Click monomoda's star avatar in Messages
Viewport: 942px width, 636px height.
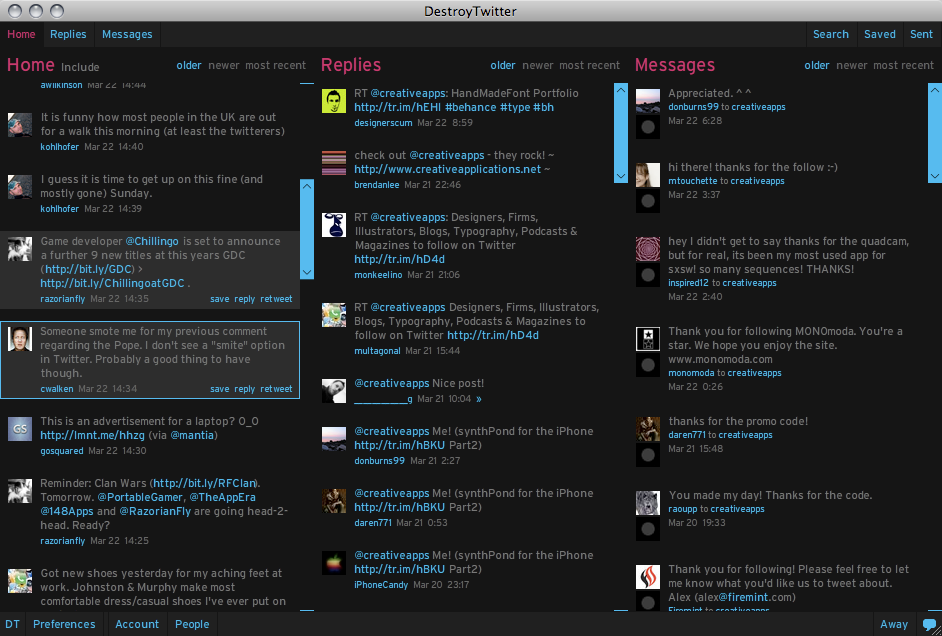[x=648, y=339]
